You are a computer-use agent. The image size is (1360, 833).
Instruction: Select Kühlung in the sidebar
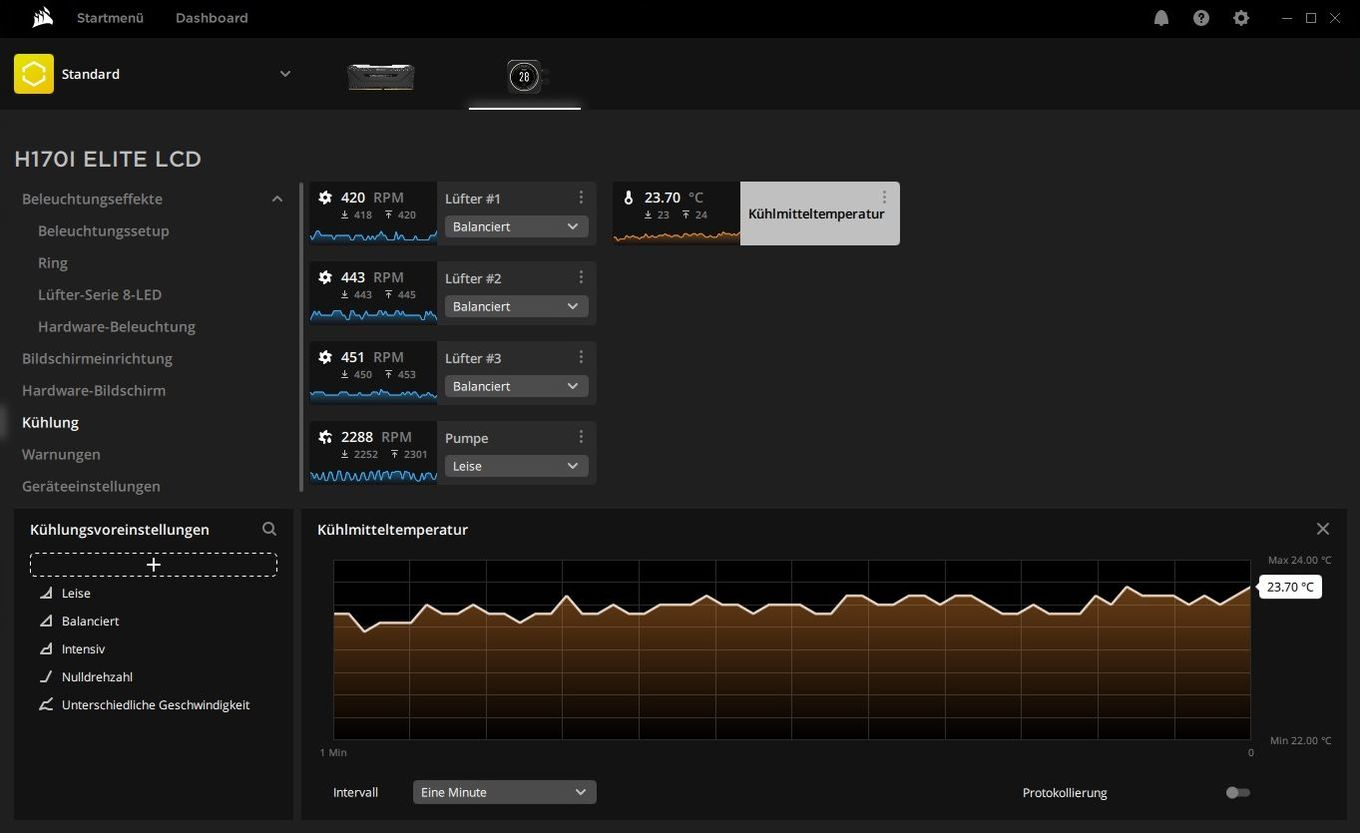(50, 423)
